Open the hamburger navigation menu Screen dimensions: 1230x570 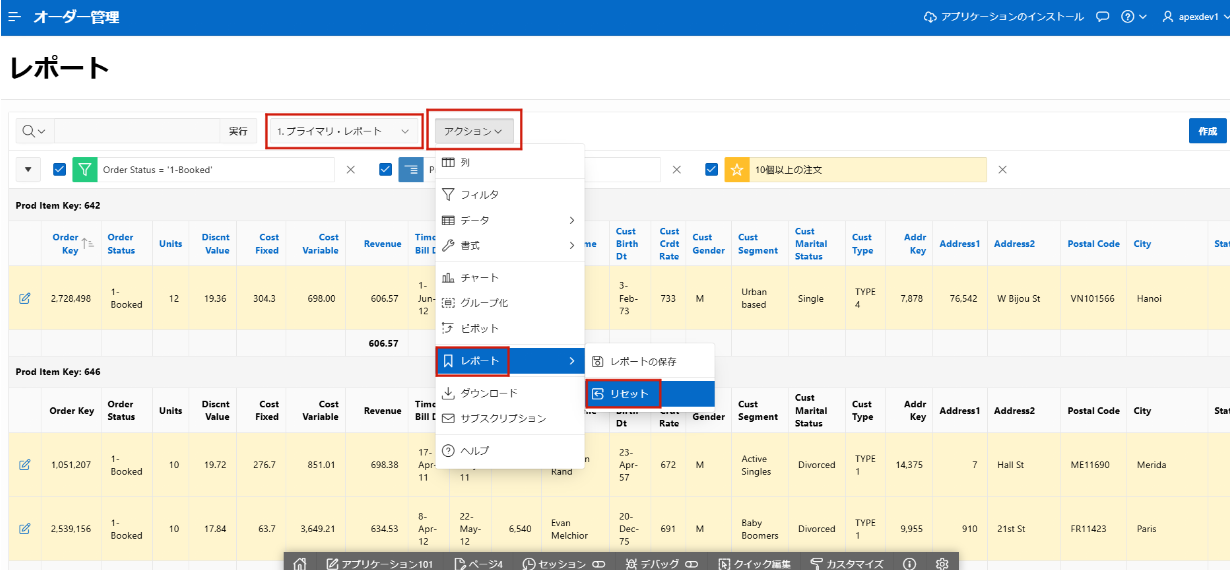point(14,17)
